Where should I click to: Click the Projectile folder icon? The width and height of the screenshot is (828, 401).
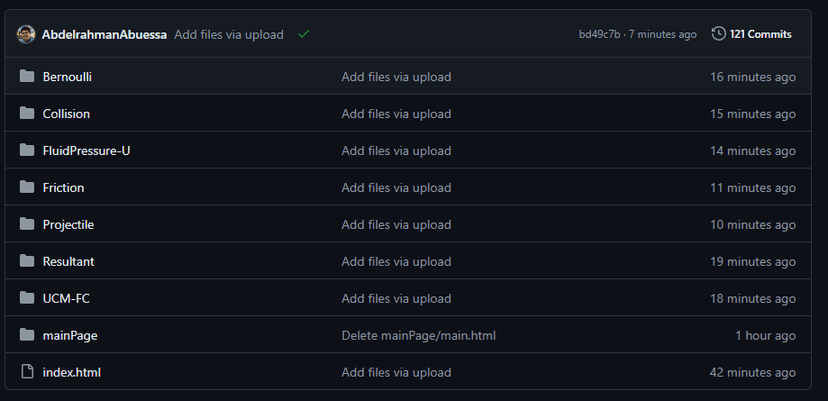(x=27, y=225)
